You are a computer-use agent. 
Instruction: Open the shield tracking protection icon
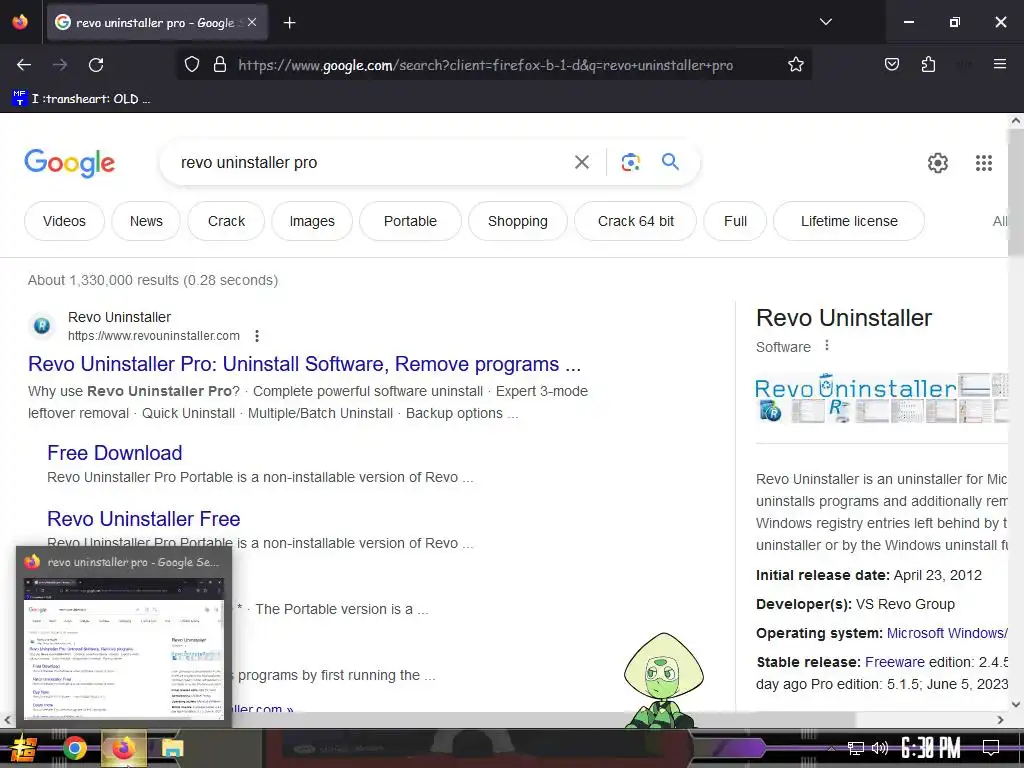click(191, 65)
